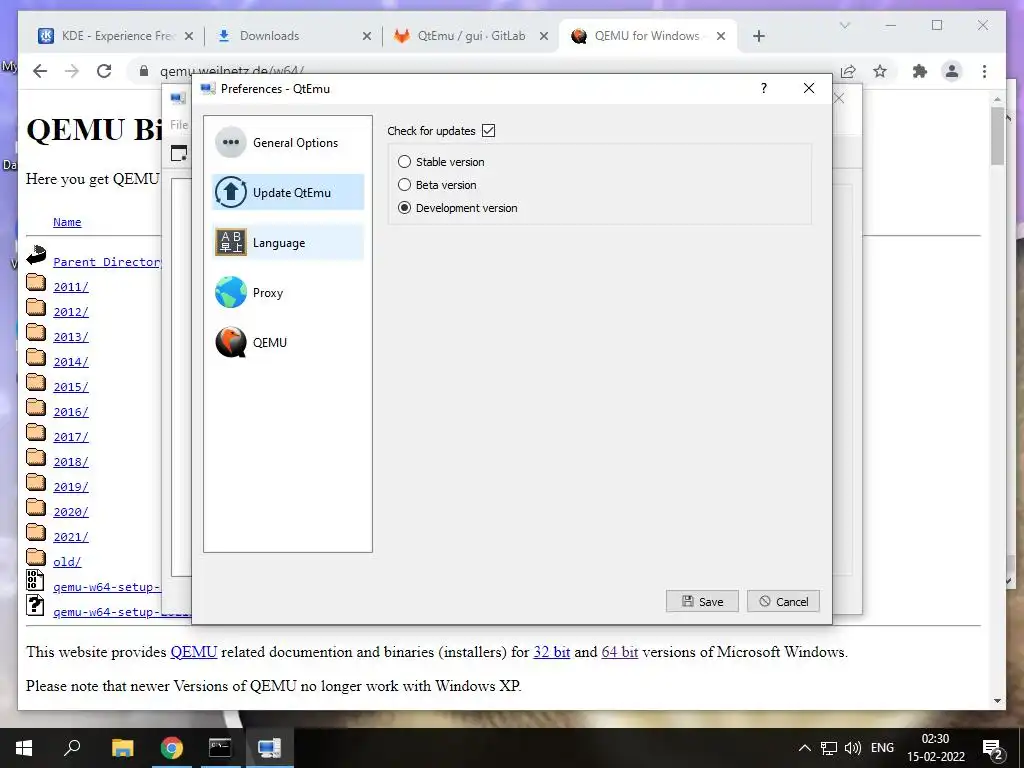
Task: Select QEMU for Windows browser tab
Action: 647,36
